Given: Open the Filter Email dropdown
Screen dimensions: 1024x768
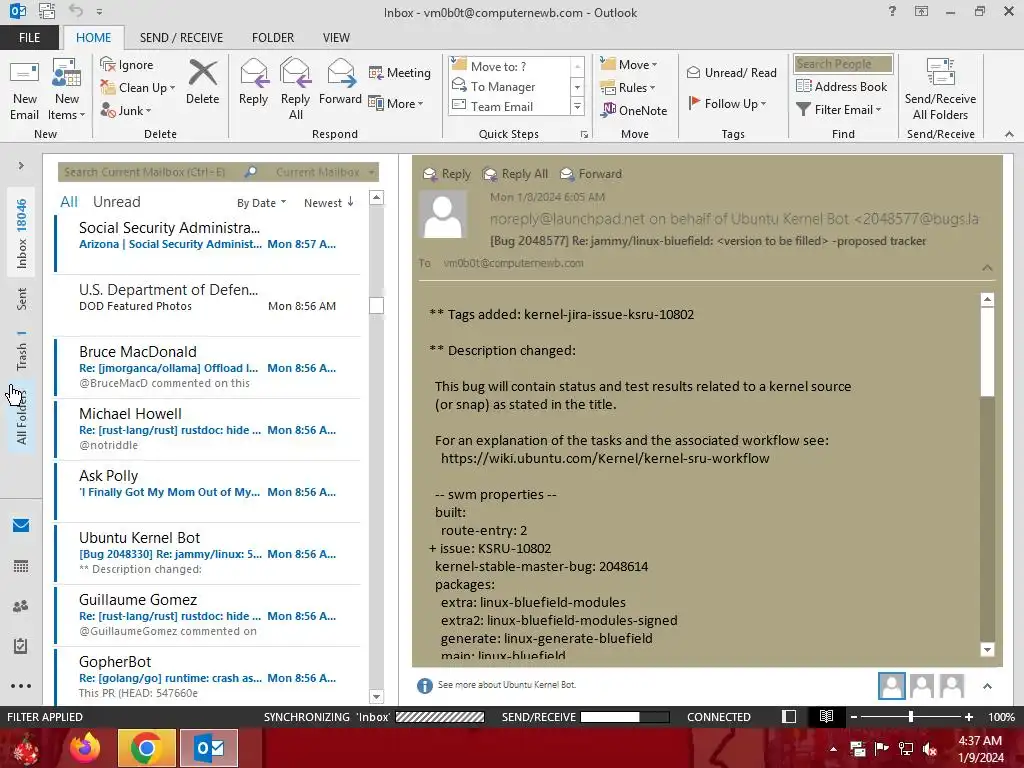Looking at the screenshot, I should tap(839, 110).
